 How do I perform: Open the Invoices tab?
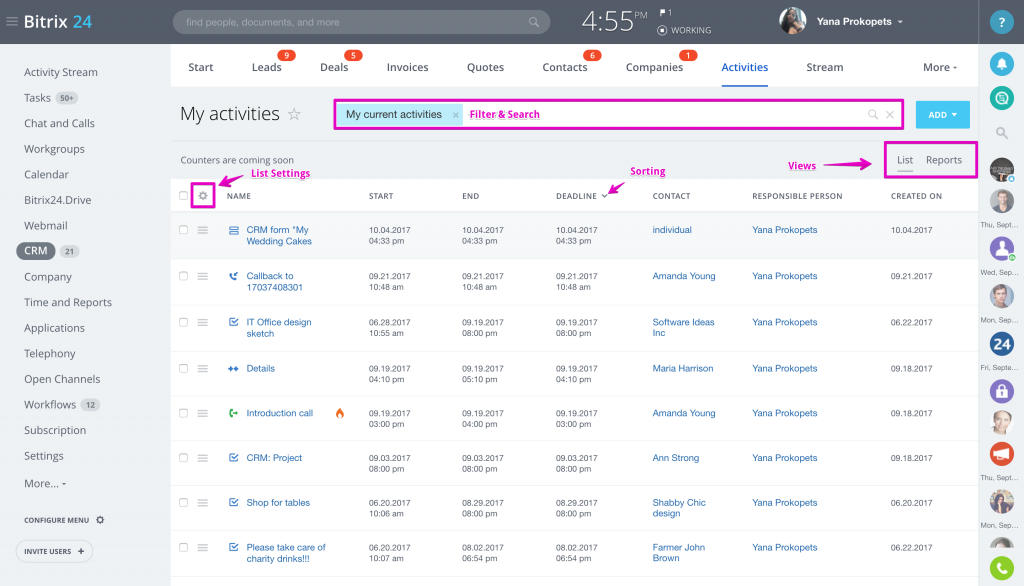[x=408, y=67]
